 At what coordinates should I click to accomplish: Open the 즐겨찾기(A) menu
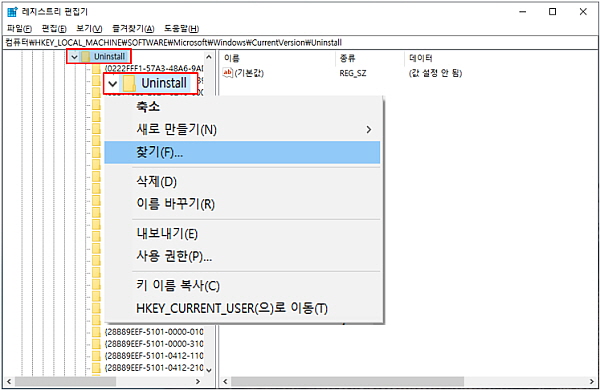pos(133,29)
